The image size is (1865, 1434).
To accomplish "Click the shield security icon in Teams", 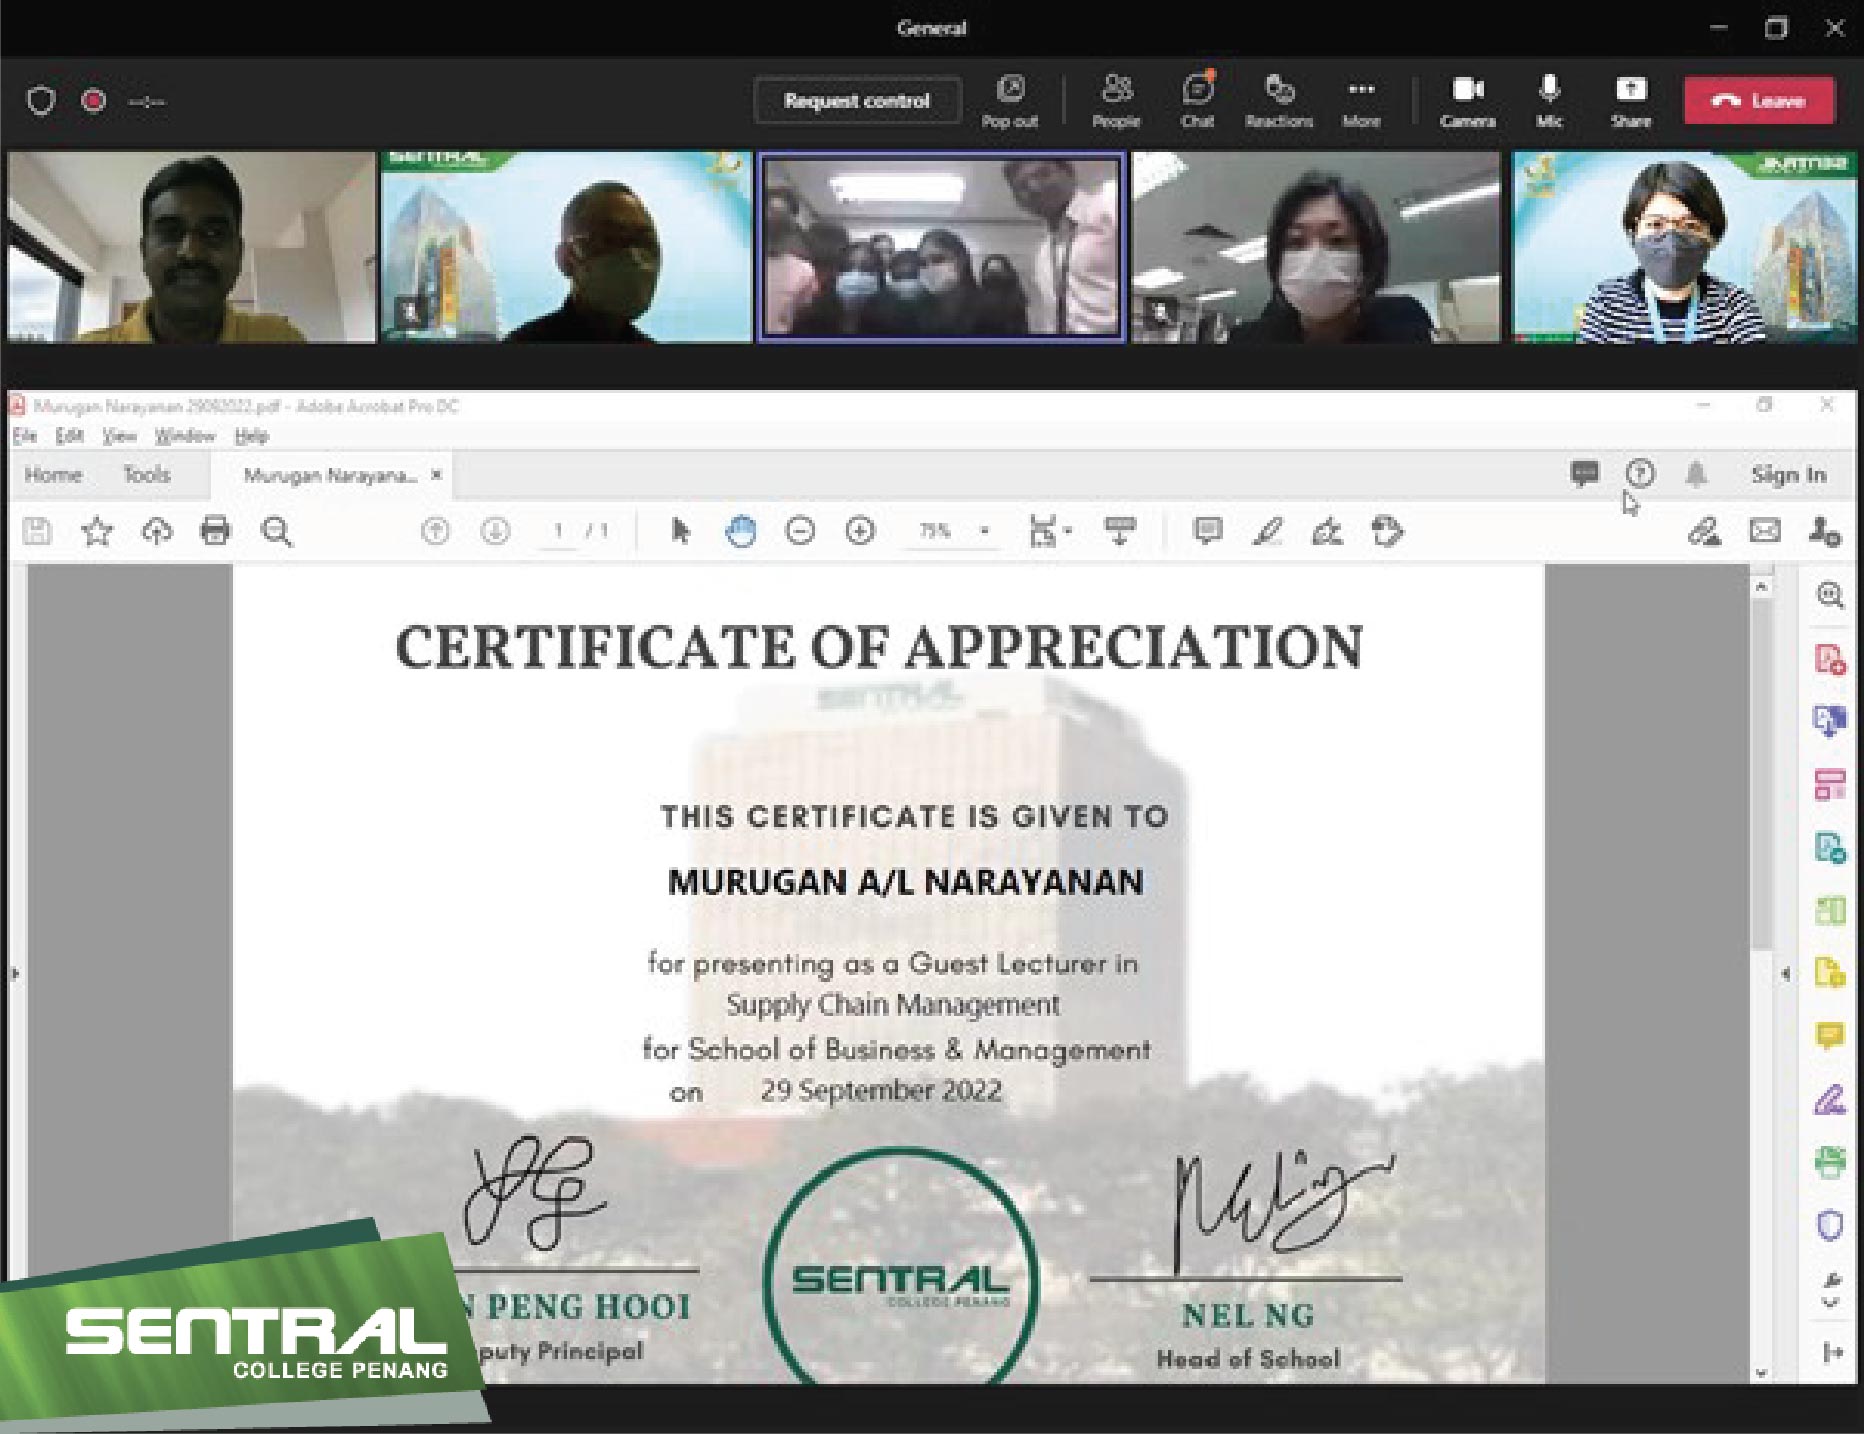I will tap(41, 101).
